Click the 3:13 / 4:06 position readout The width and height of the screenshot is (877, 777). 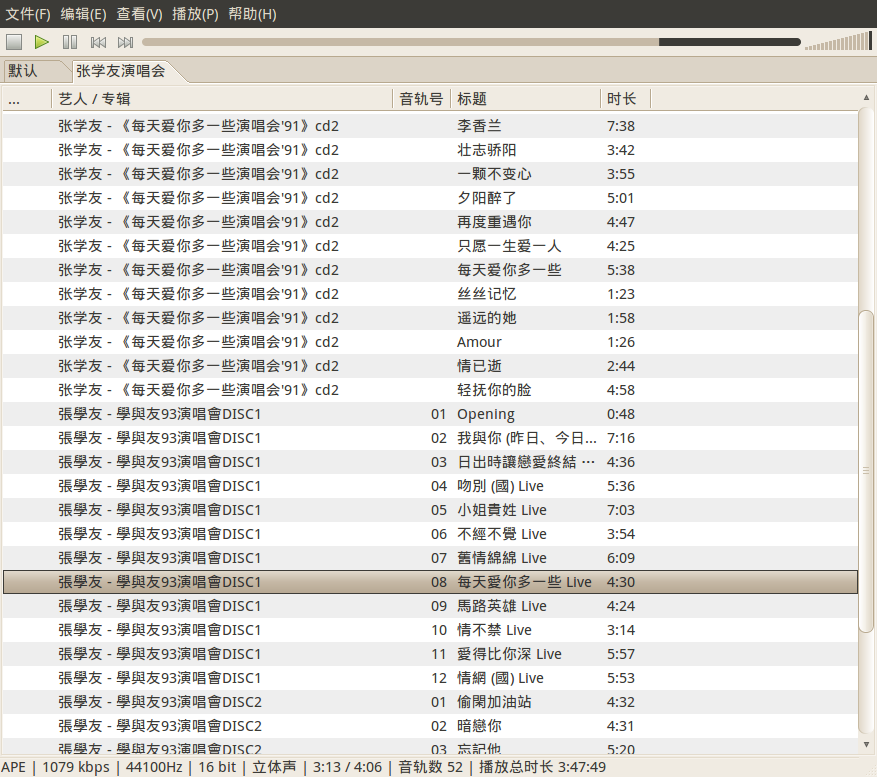point(347,767)
